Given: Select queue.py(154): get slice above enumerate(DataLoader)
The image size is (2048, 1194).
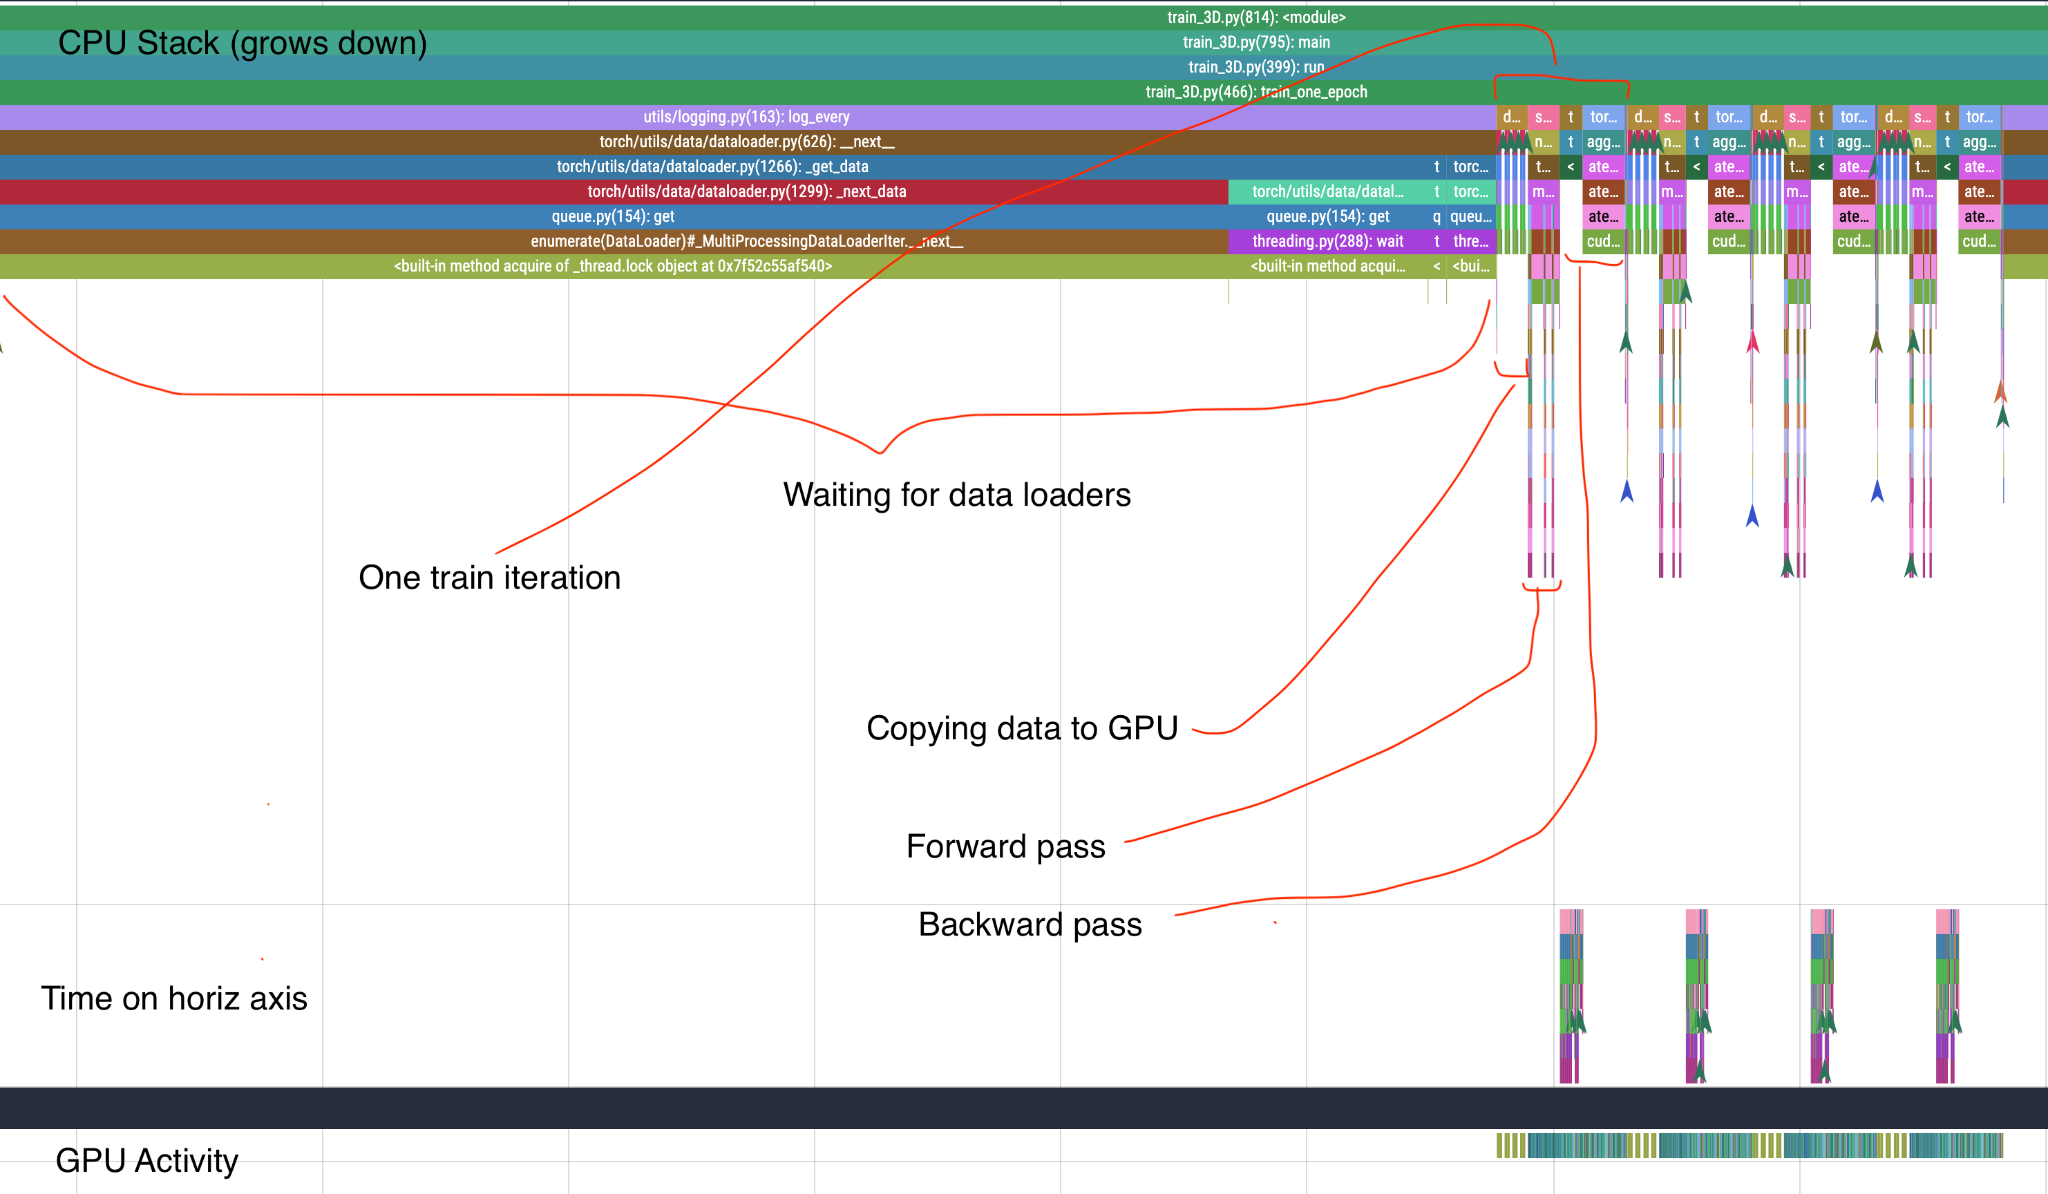Looking at the screenshot, I should [x=614, y=217].
